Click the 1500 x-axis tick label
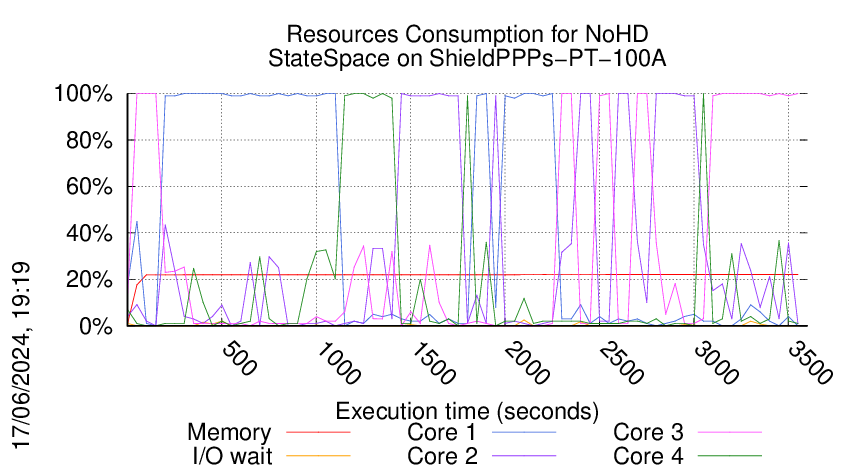The width and height of the screenshot is (850, 475). coord(433,363)
